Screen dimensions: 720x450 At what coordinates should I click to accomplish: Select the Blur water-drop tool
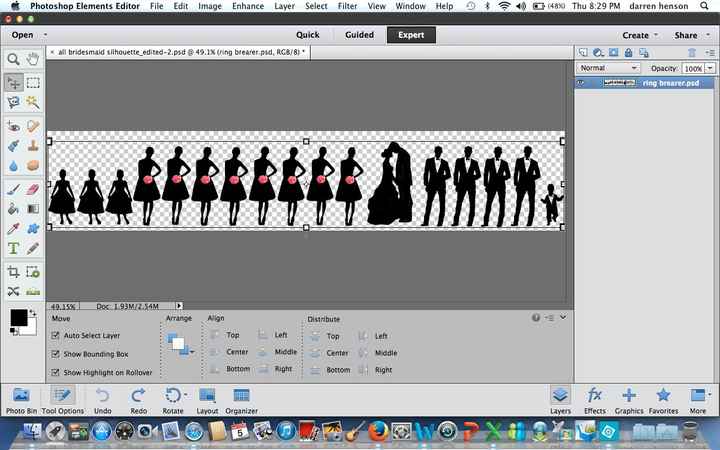pos(13,165)
